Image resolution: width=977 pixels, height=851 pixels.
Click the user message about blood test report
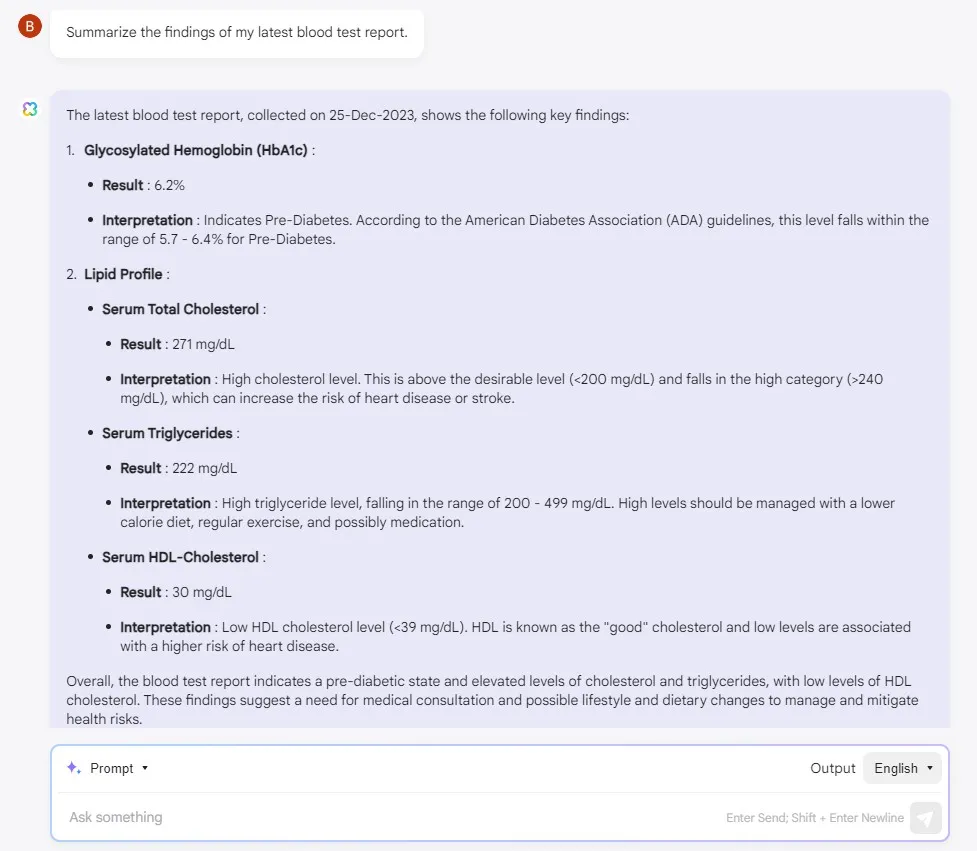[x=237, y=32]
